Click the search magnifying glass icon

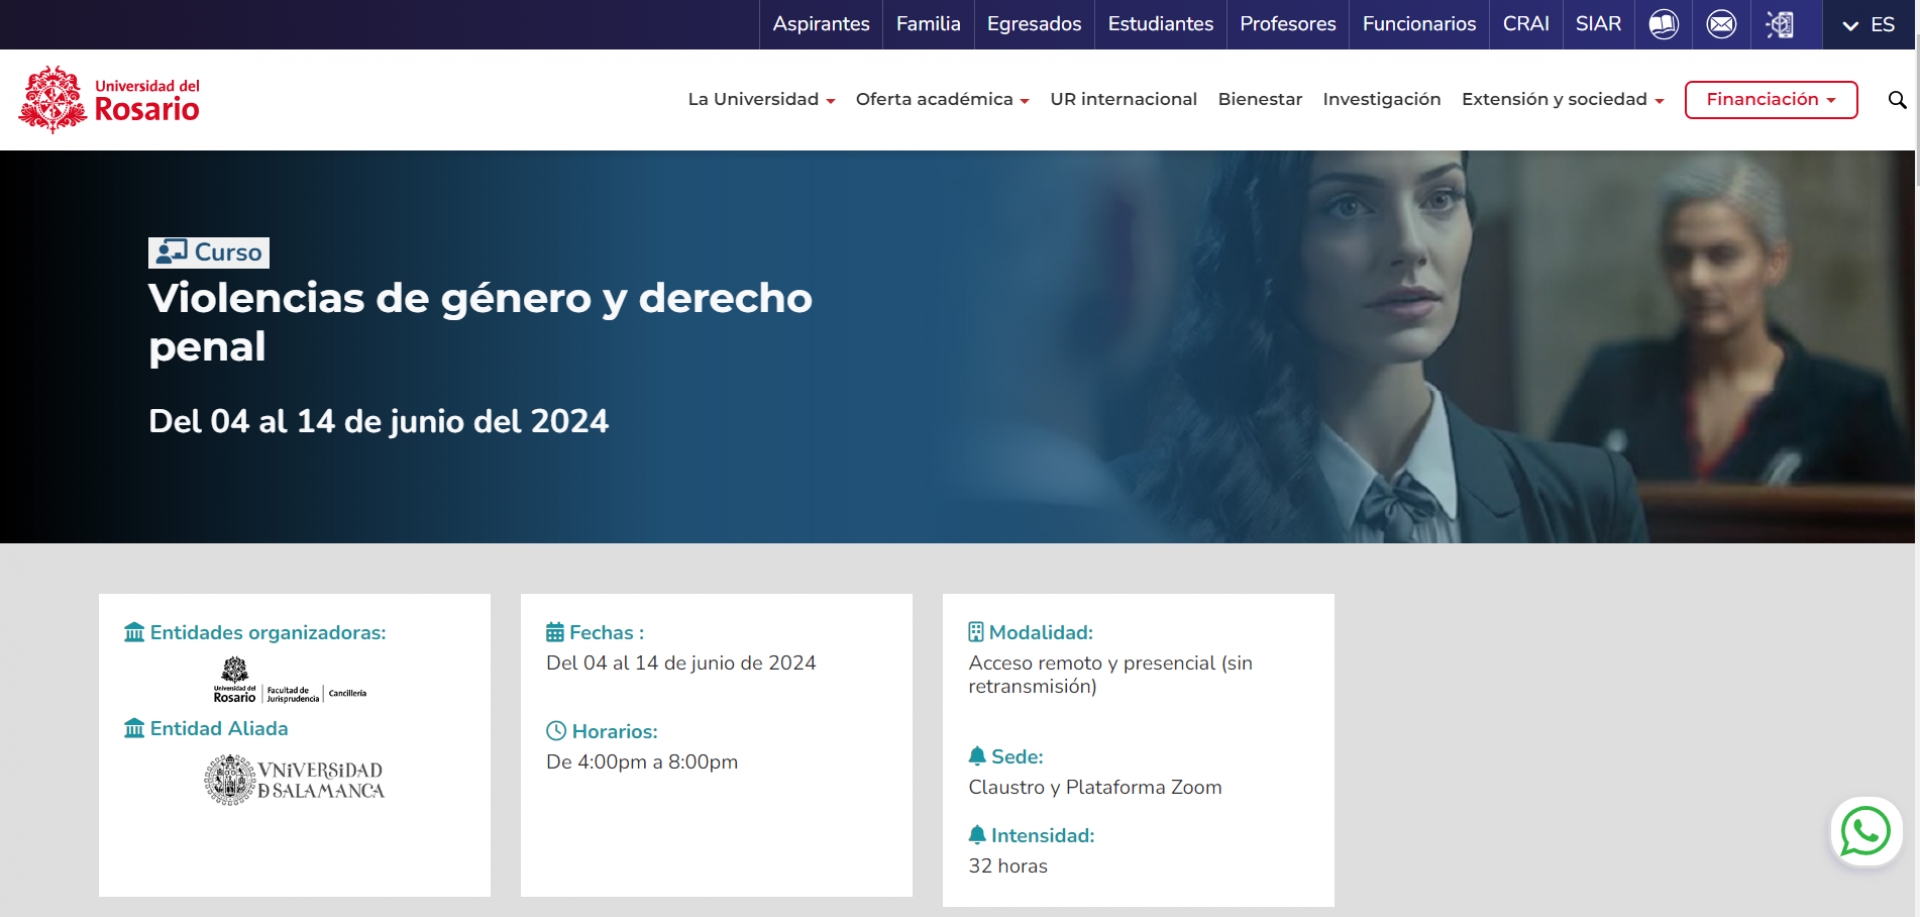click(1896, 100)
